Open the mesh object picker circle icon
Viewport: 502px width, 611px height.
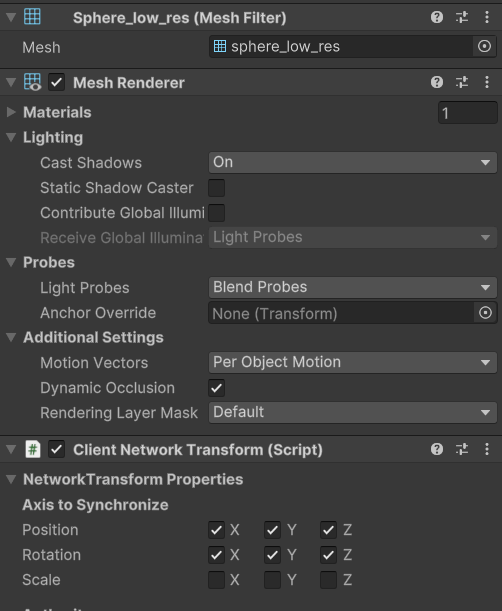point(484,47)
